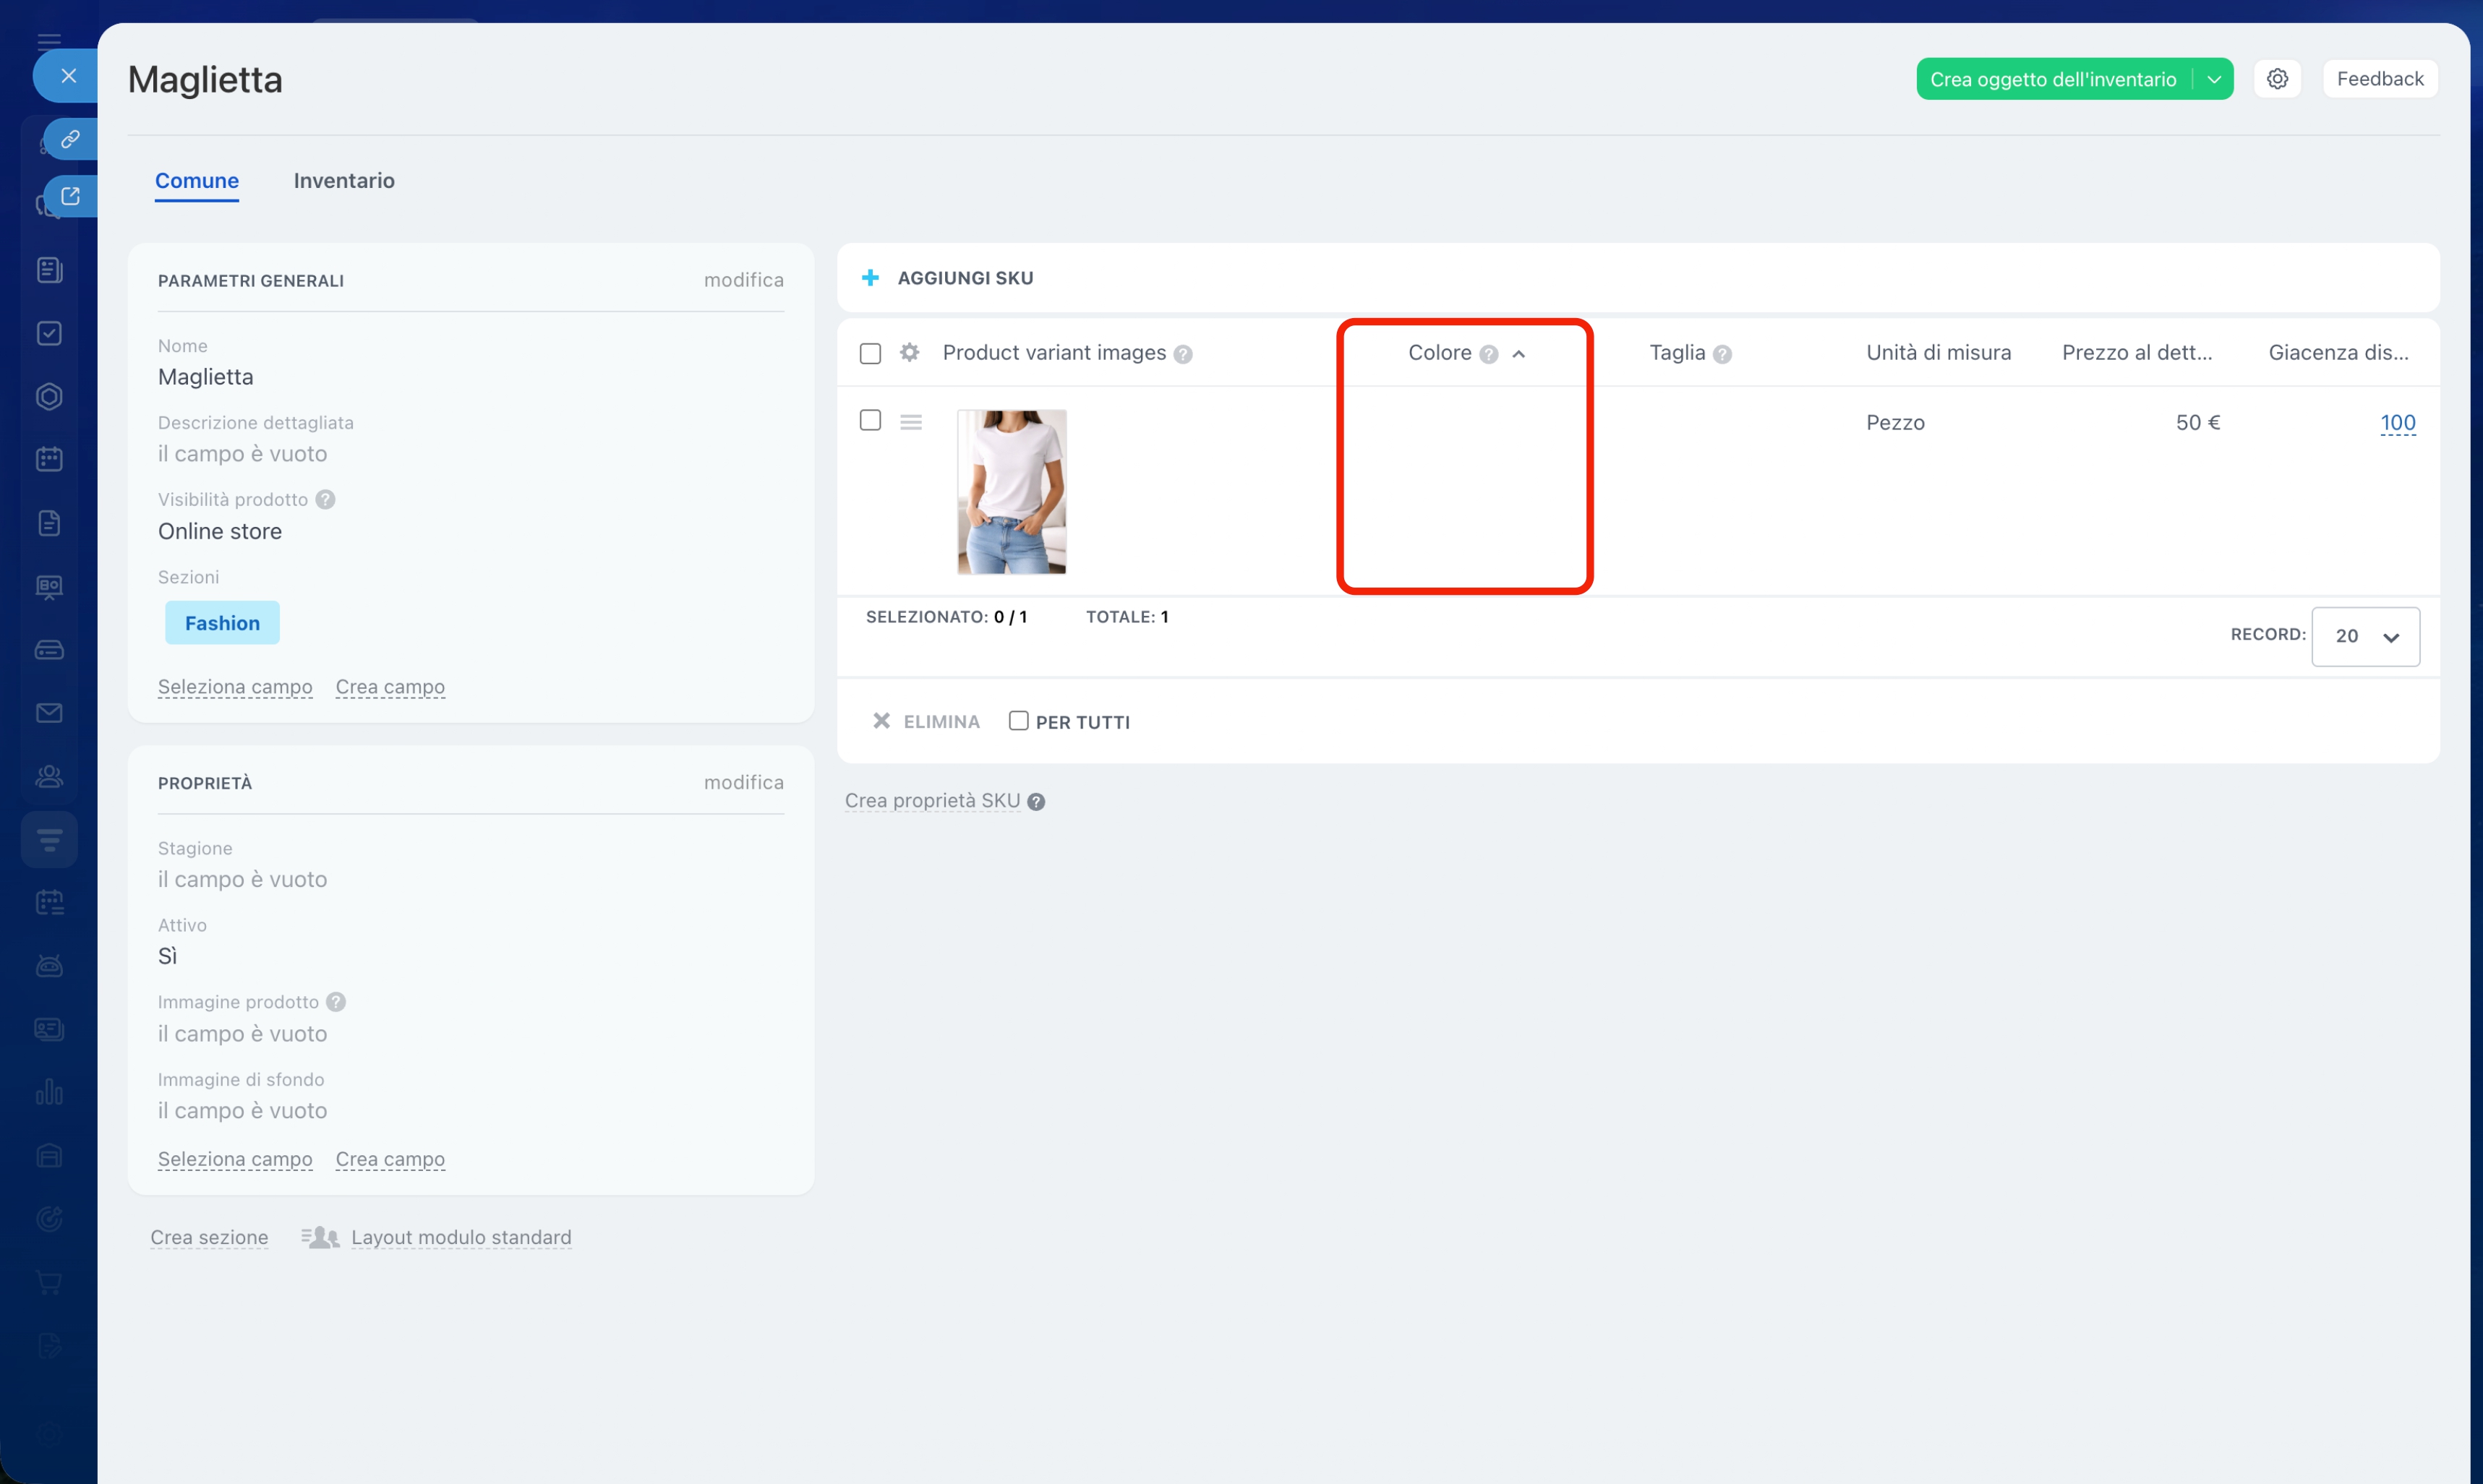Image resolution: width=2483 pixels, height=1484 pixels.
Task: Click the Crea proprietà SKU link
Action: point(931,801)
